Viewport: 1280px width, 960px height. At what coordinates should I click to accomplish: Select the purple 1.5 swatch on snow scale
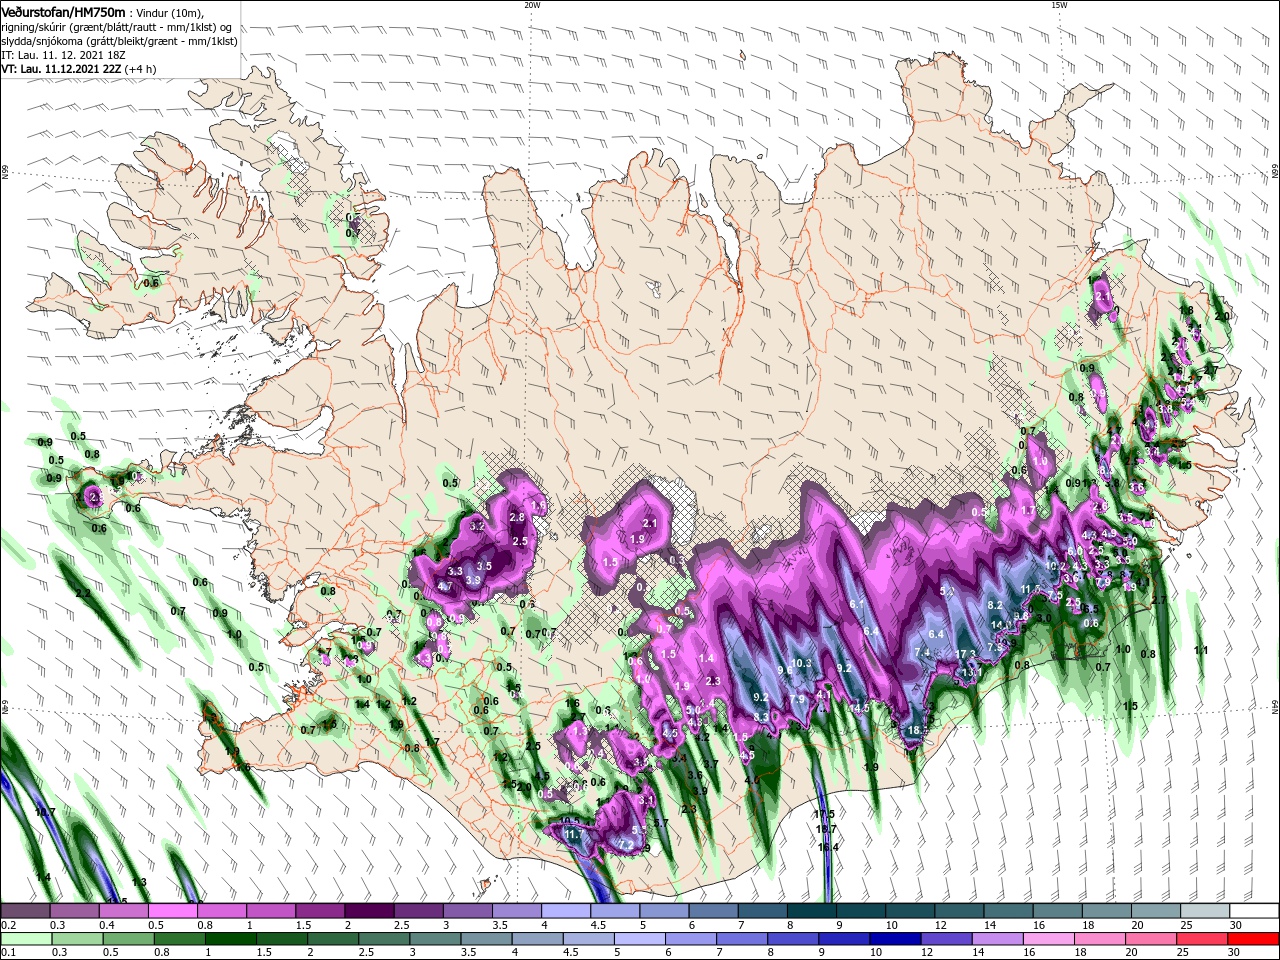click(320, 910)
